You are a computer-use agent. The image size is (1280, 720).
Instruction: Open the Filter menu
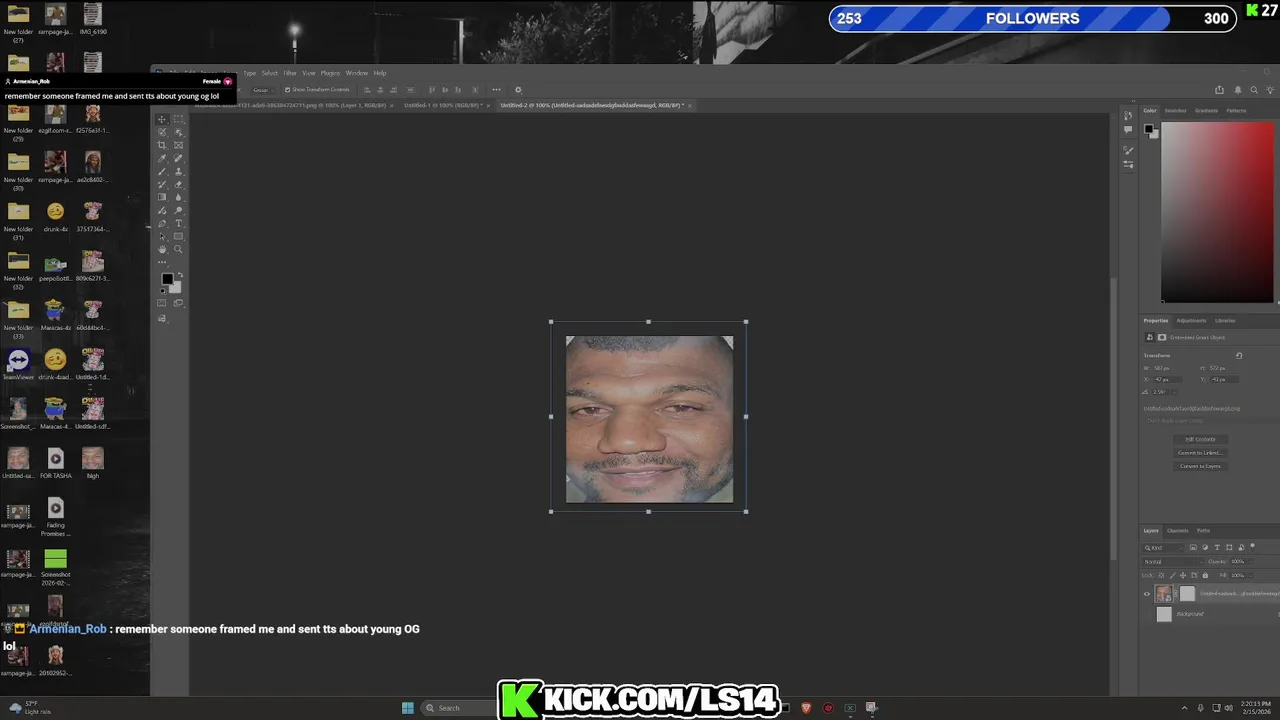click(290, 73)
